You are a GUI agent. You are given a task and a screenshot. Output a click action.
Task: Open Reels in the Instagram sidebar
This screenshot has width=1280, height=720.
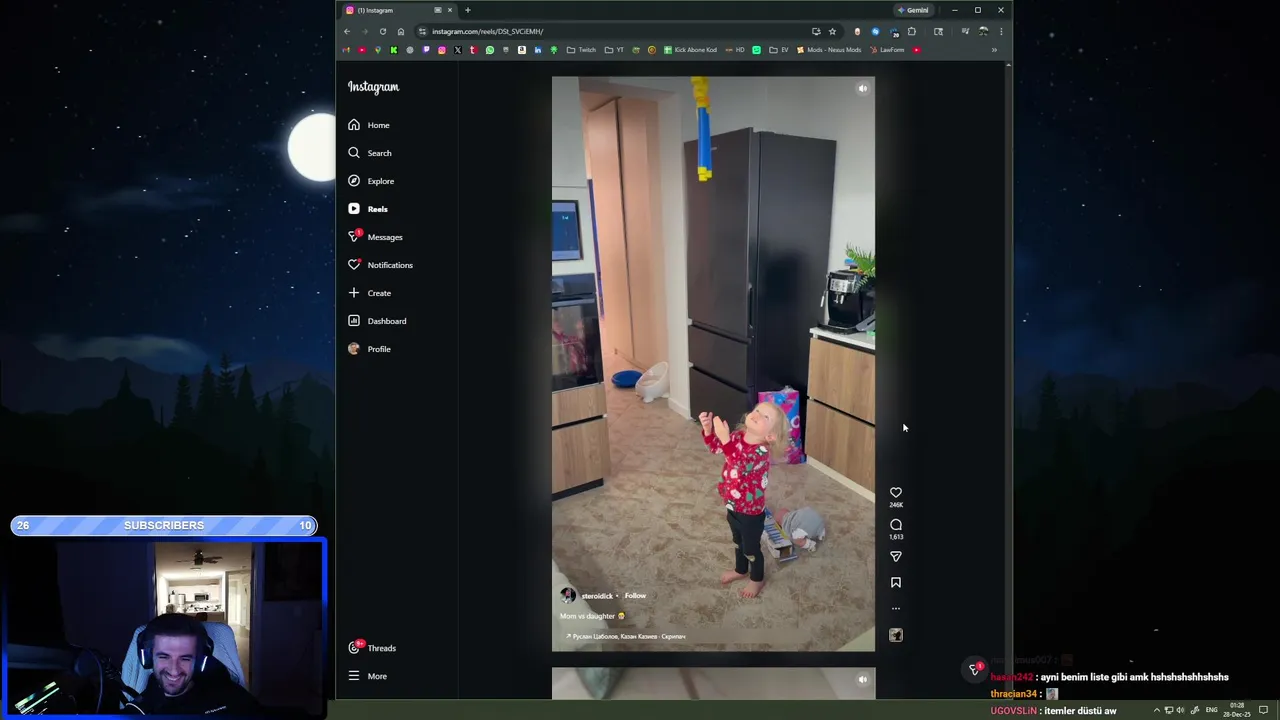point(368,209)
